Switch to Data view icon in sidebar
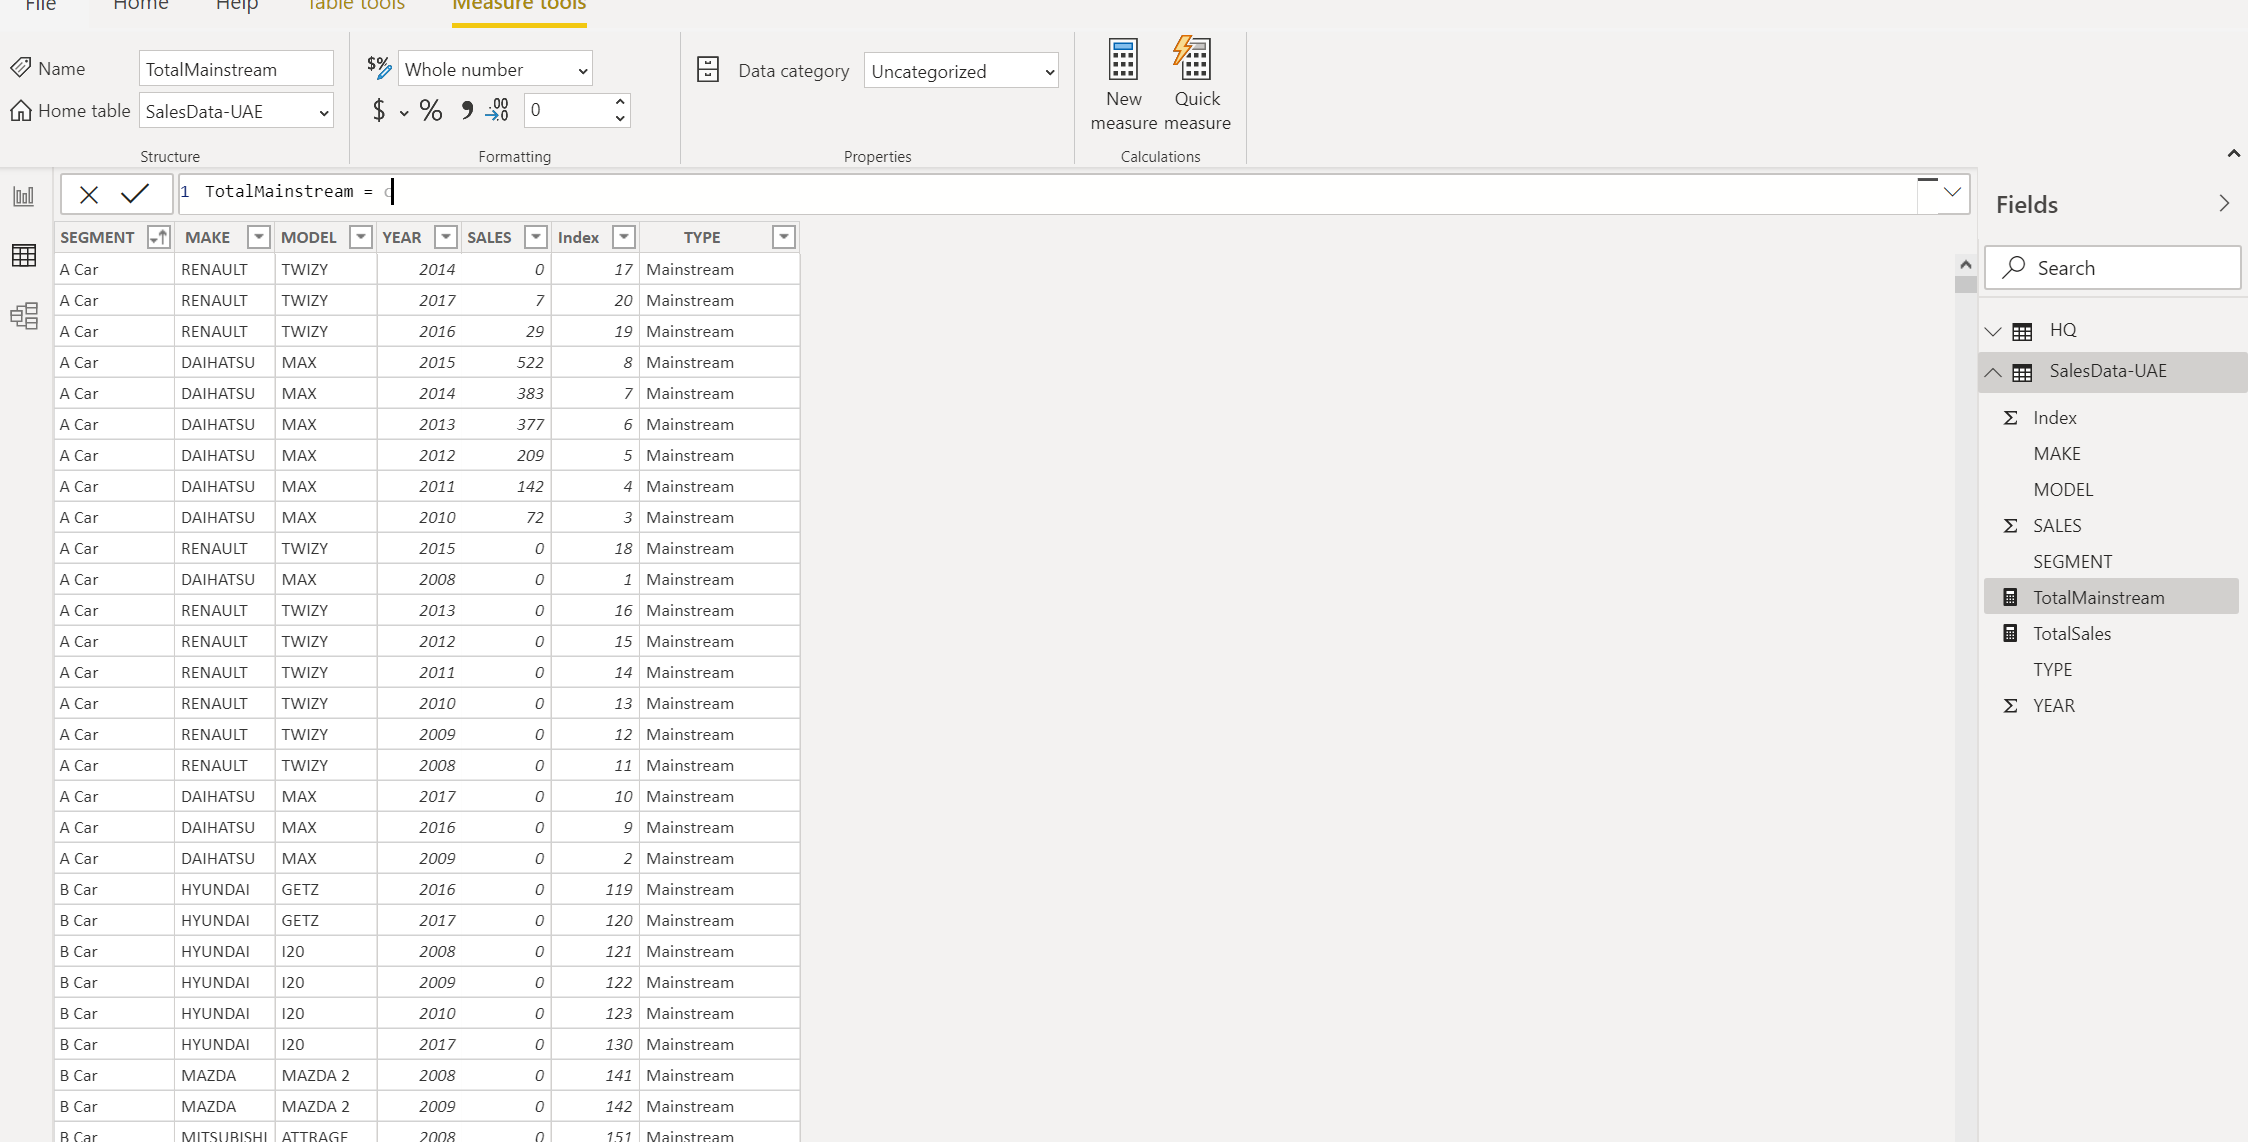Image resolution: width=2248 pixels, height=1142 pixels. point(24,256)
